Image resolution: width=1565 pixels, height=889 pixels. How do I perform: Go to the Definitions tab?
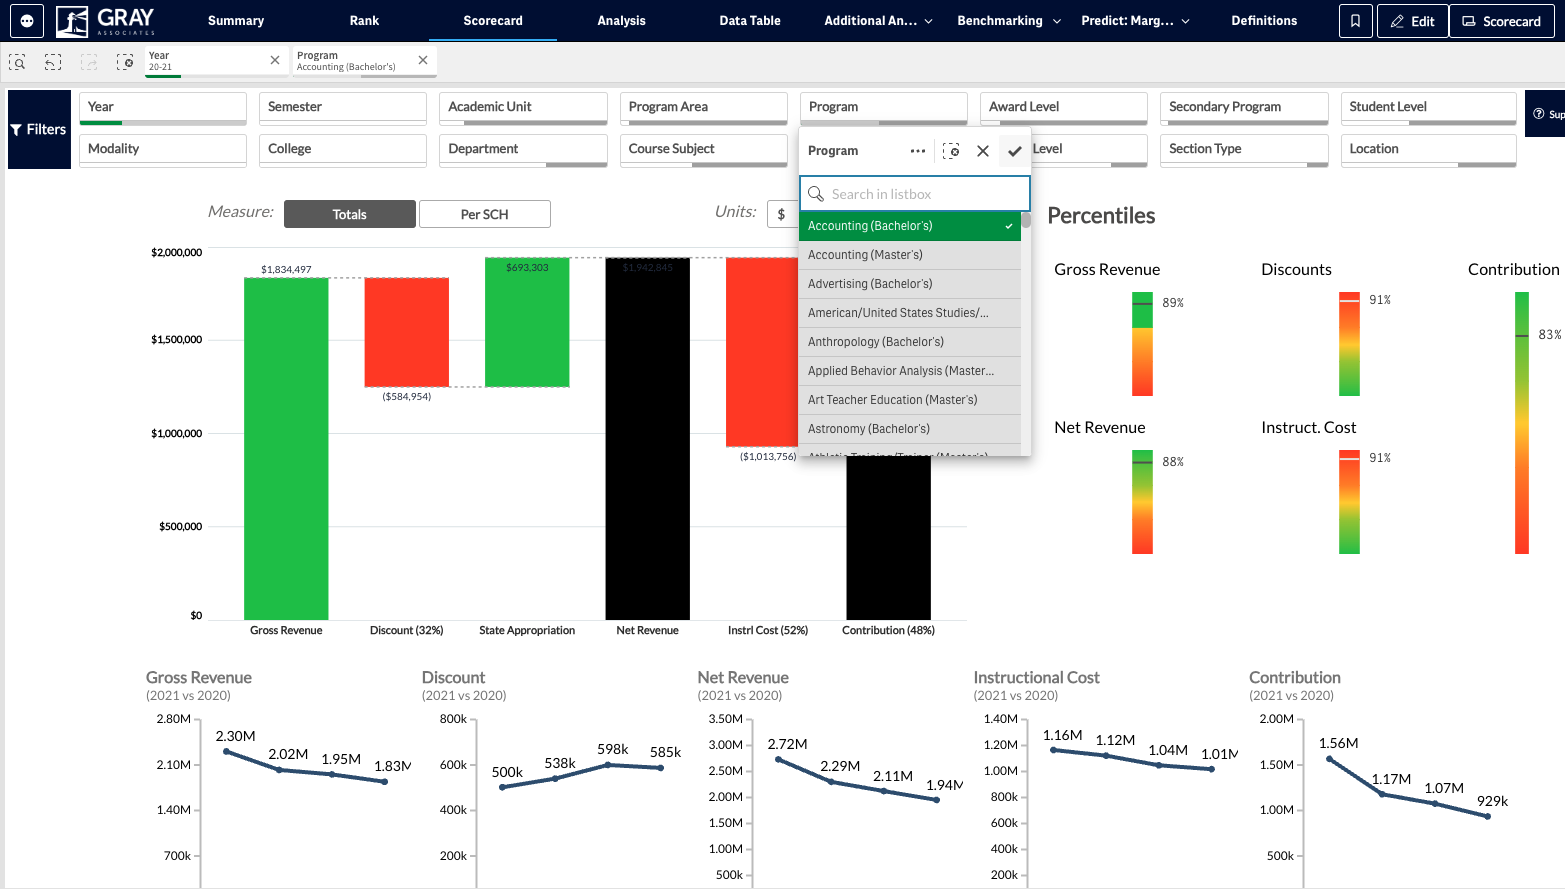1264,21
